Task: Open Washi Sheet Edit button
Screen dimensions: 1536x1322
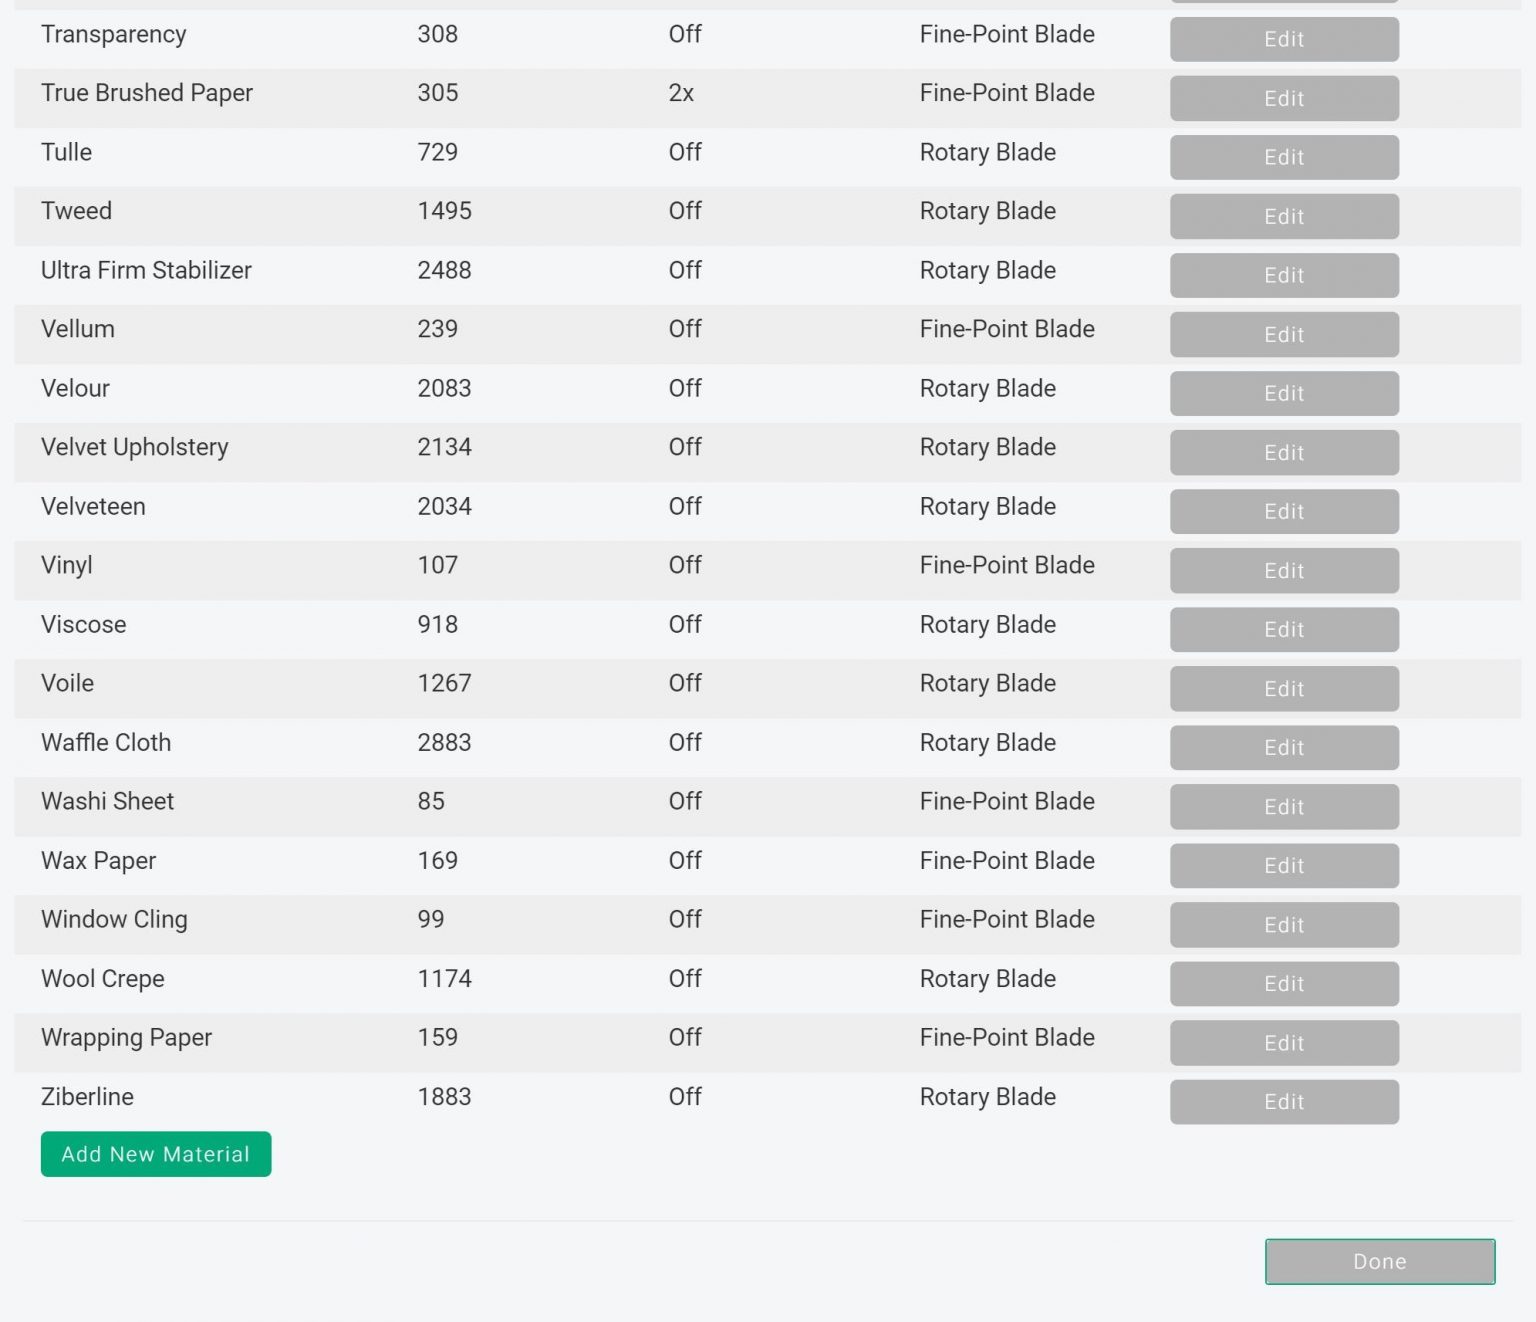Action: click(x=1284, y=806)
